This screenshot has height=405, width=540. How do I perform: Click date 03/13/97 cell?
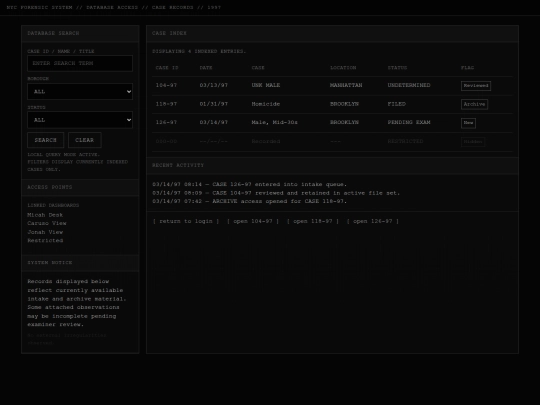pos(214,85)
